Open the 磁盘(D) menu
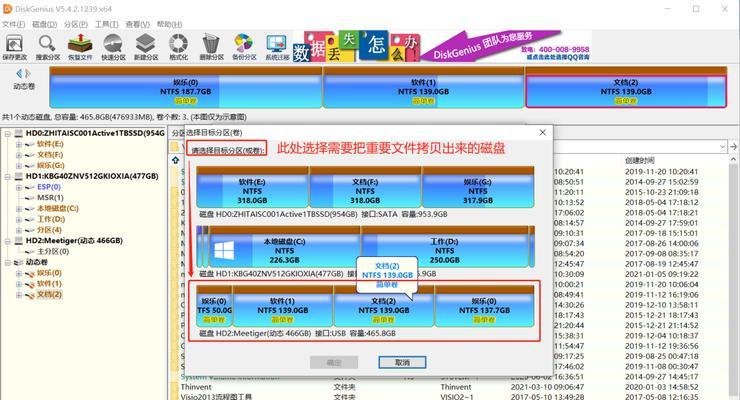This screenshot has width=740, height=400. (x=44, y=24)
